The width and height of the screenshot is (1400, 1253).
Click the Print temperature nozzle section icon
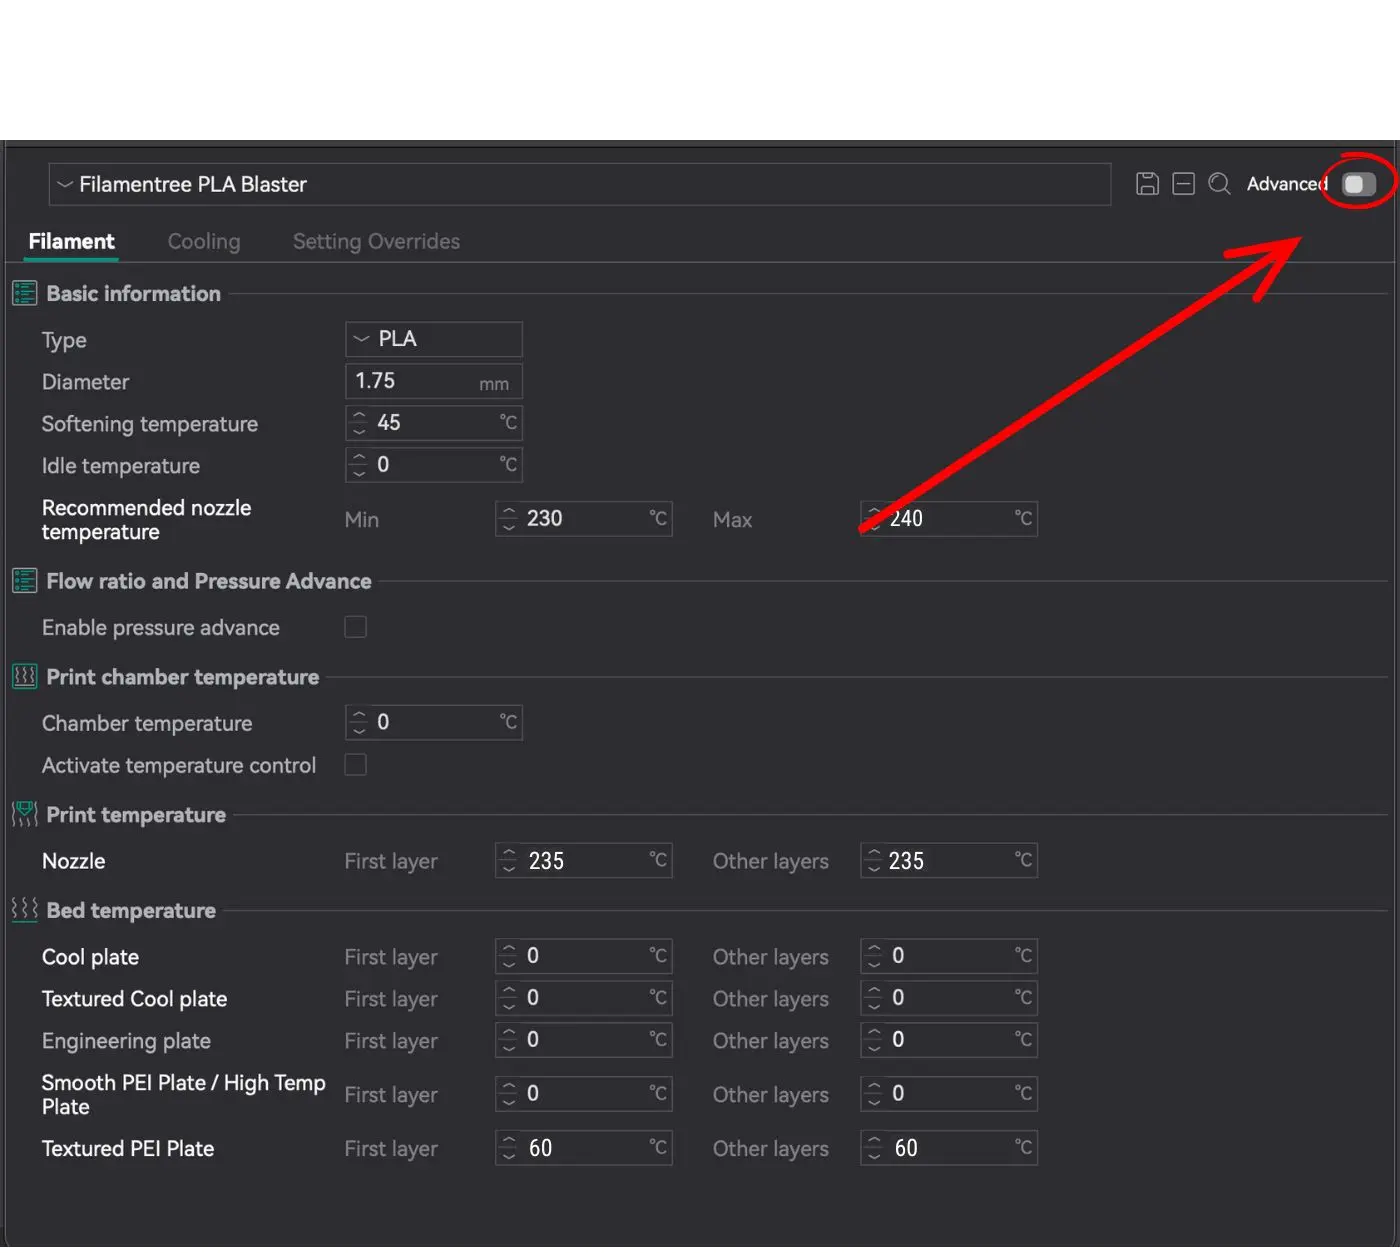24,814
